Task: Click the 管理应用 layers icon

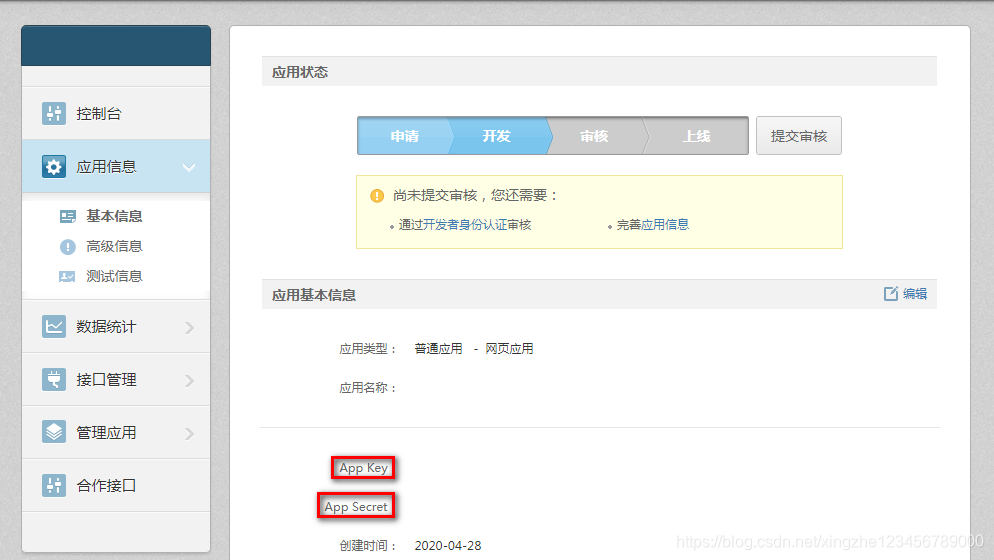Action: point(54,433)
